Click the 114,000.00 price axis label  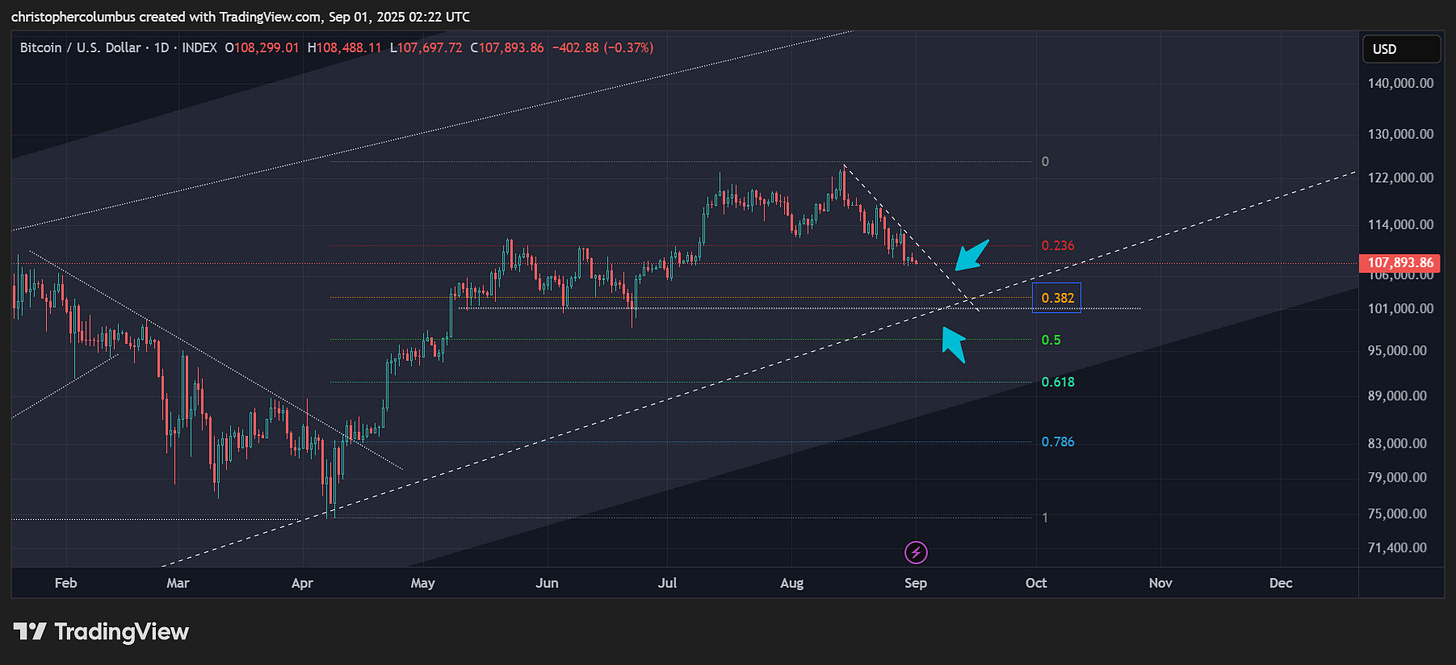pos(1403,225)
